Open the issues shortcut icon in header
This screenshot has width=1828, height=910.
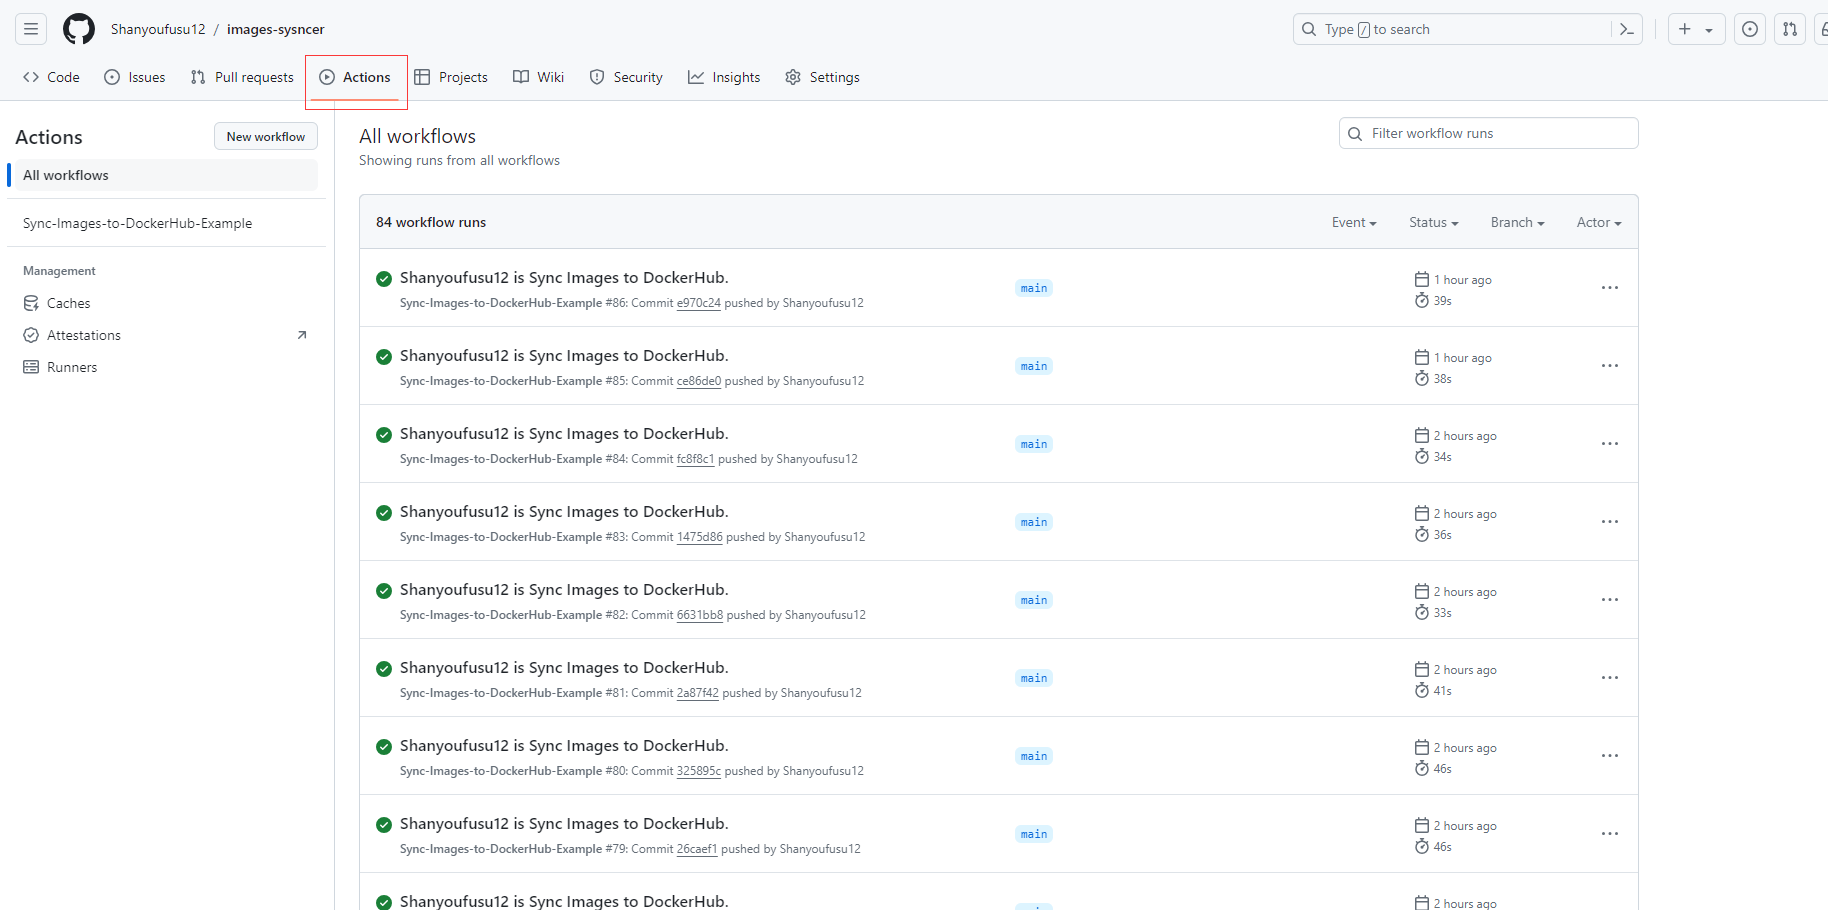click(x=1750, y=29)
